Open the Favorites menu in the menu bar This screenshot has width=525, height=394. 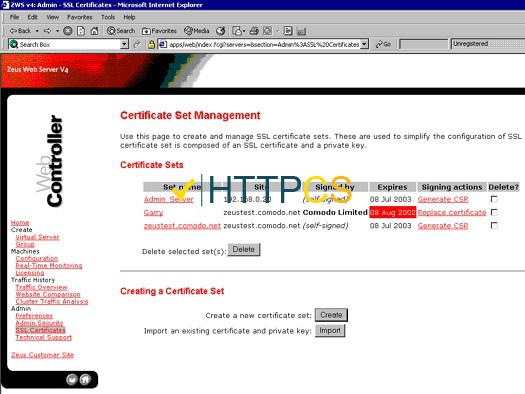(x=80, y=17)
